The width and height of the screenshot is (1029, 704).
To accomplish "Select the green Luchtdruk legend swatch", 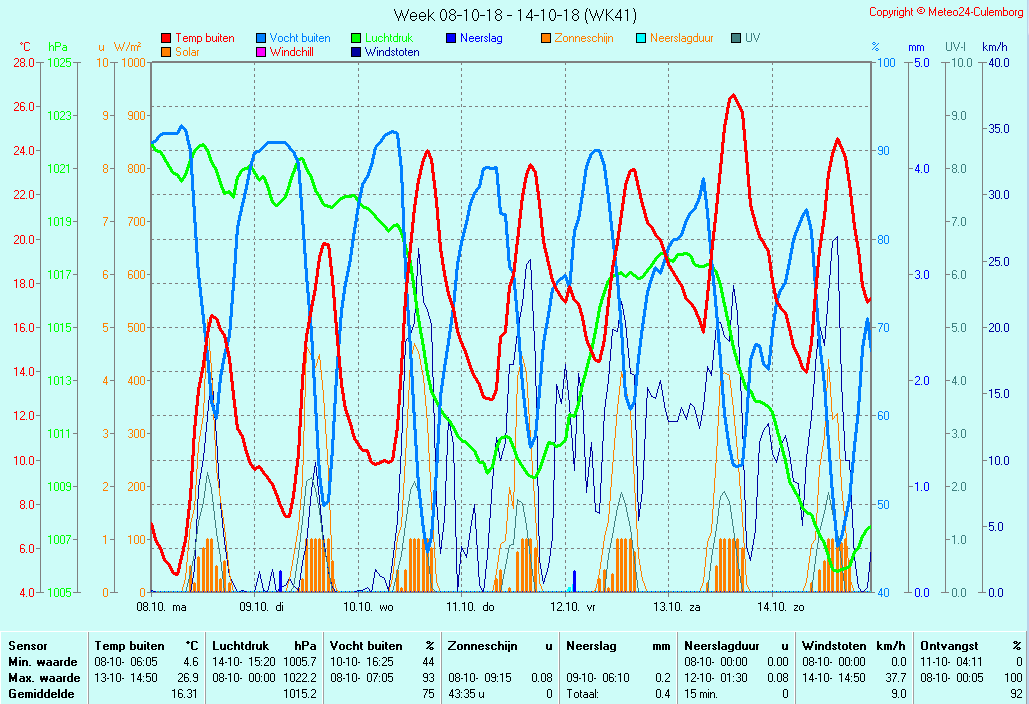I will click(x=356, y=39).
